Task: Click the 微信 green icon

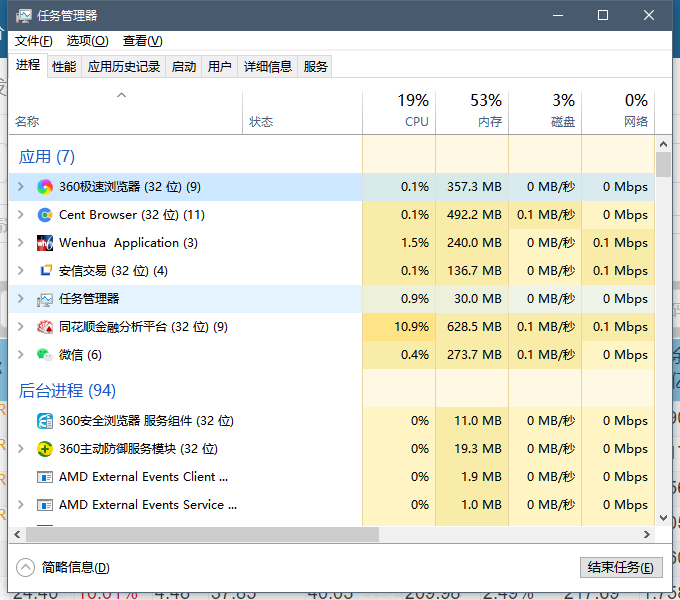Action: (x=45, y=355)
